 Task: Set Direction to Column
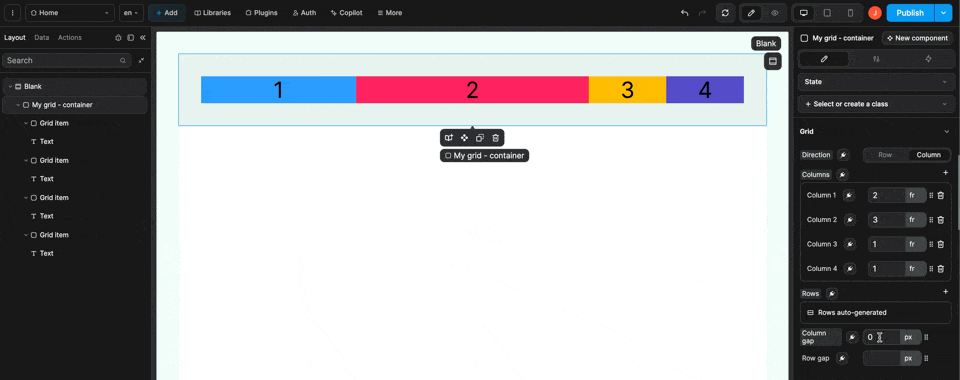point(928,155)
